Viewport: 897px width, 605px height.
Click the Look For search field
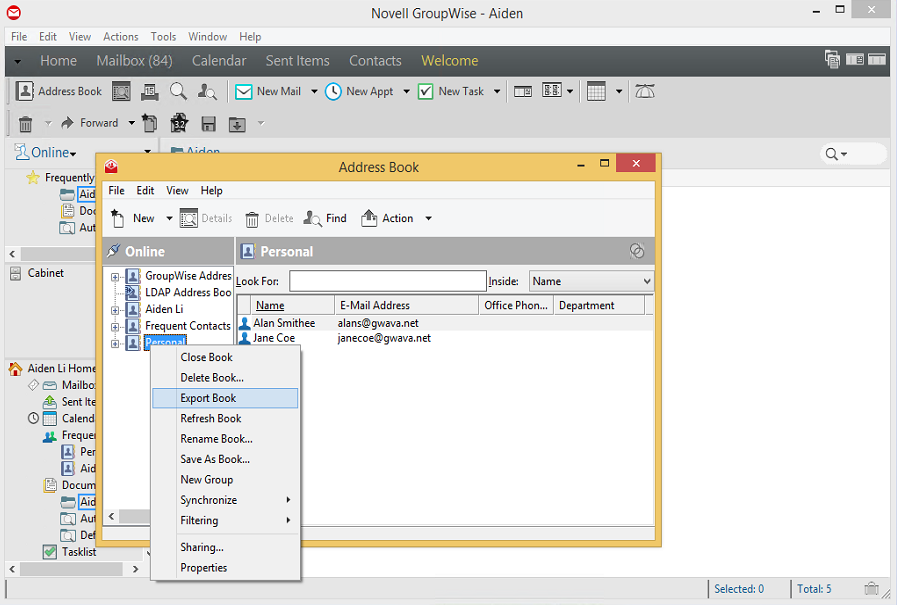pyautogui.click(x=387, y=282)
